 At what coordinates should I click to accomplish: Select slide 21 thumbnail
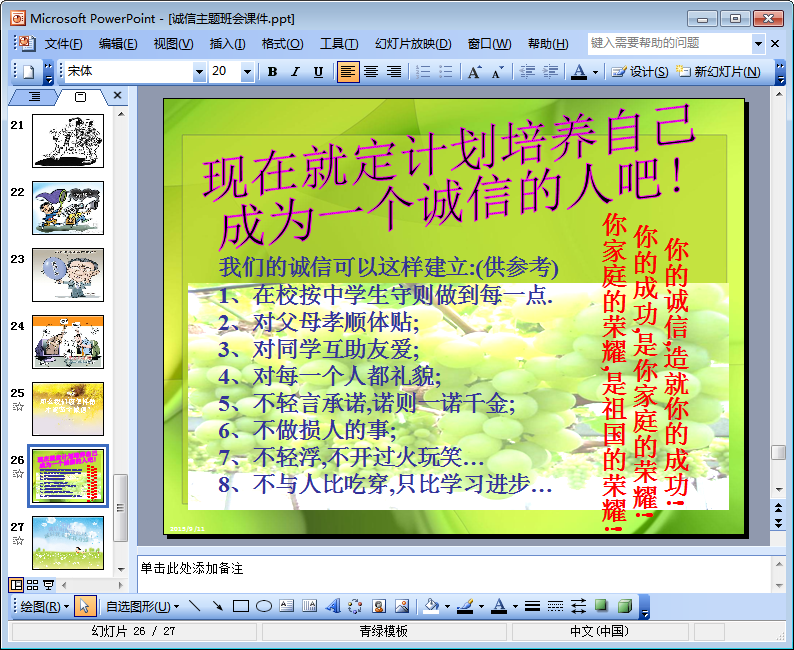68,141
